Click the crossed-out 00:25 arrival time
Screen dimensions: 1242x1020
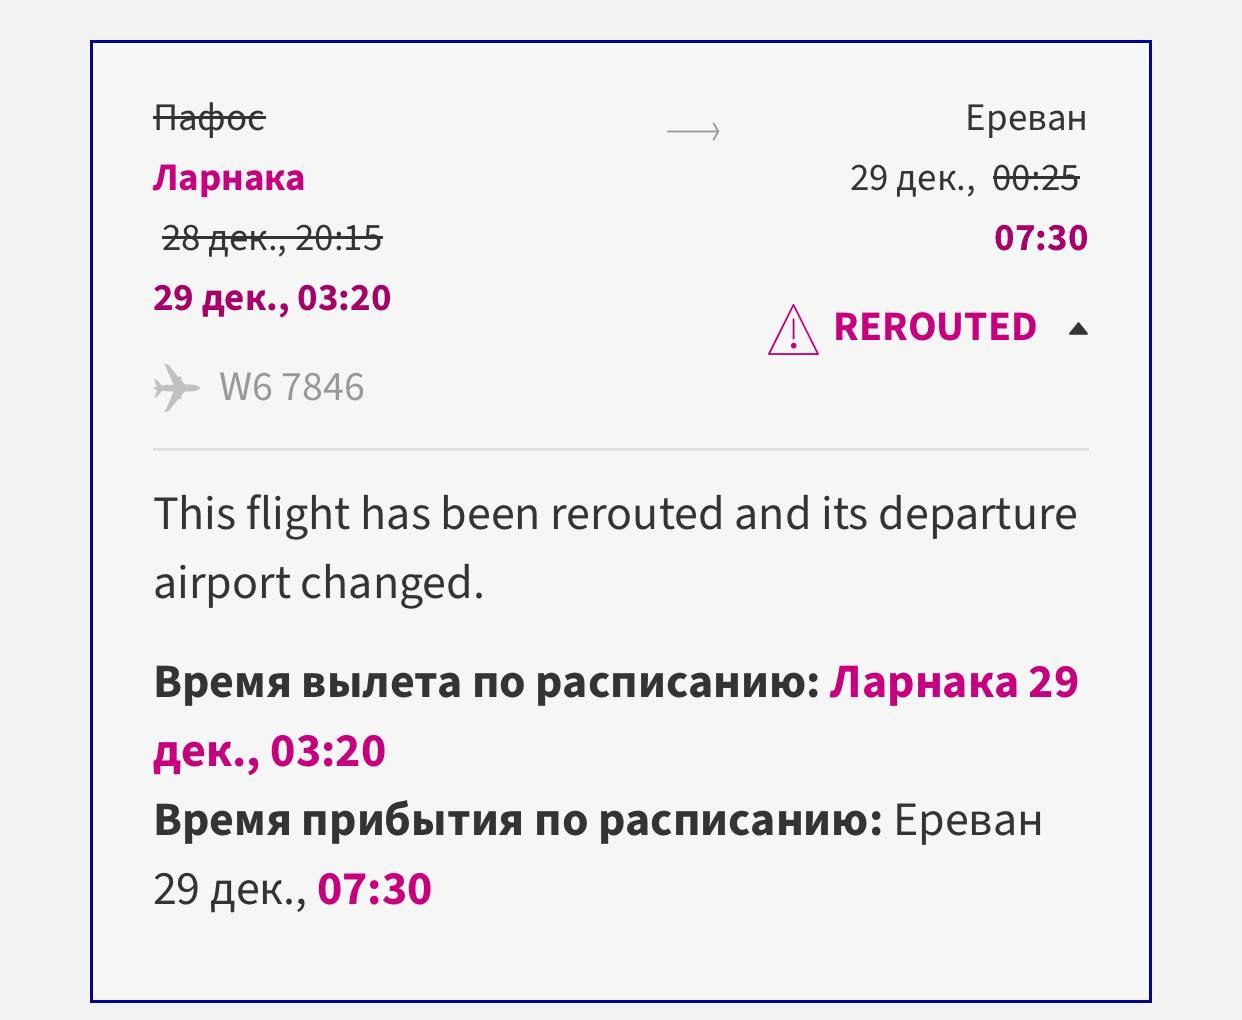1035,179
